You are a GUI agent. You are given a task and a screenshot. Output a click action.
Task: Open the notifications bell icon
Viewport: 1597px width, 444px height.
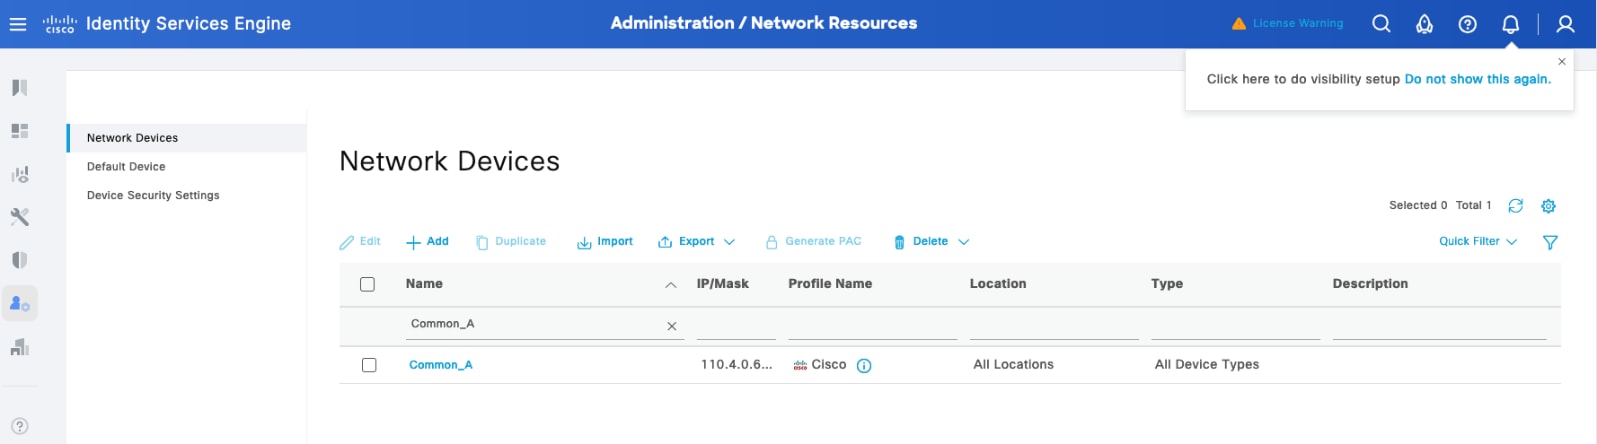click(1510, 24)
